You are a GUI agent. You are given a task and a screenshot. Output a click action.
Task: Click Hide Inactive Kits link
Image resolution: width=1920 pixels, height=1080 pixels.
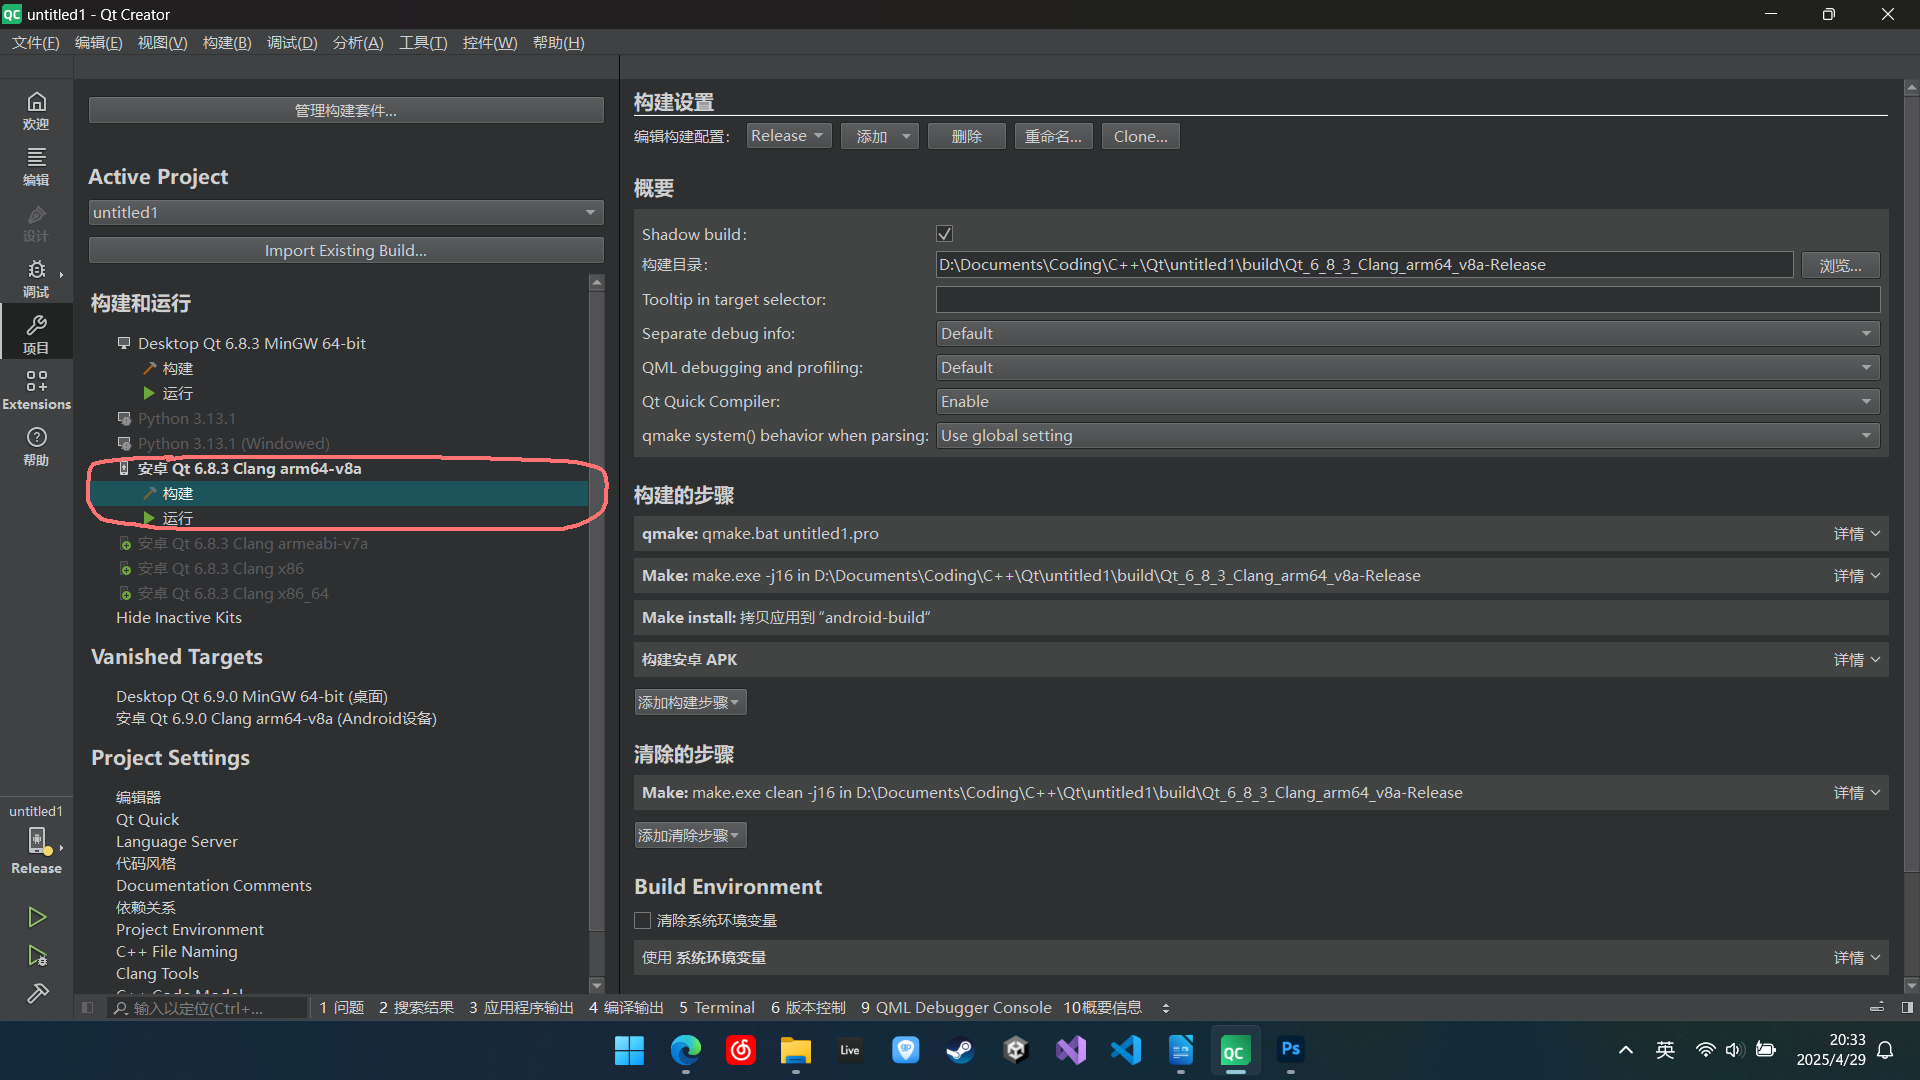[179, 618]
